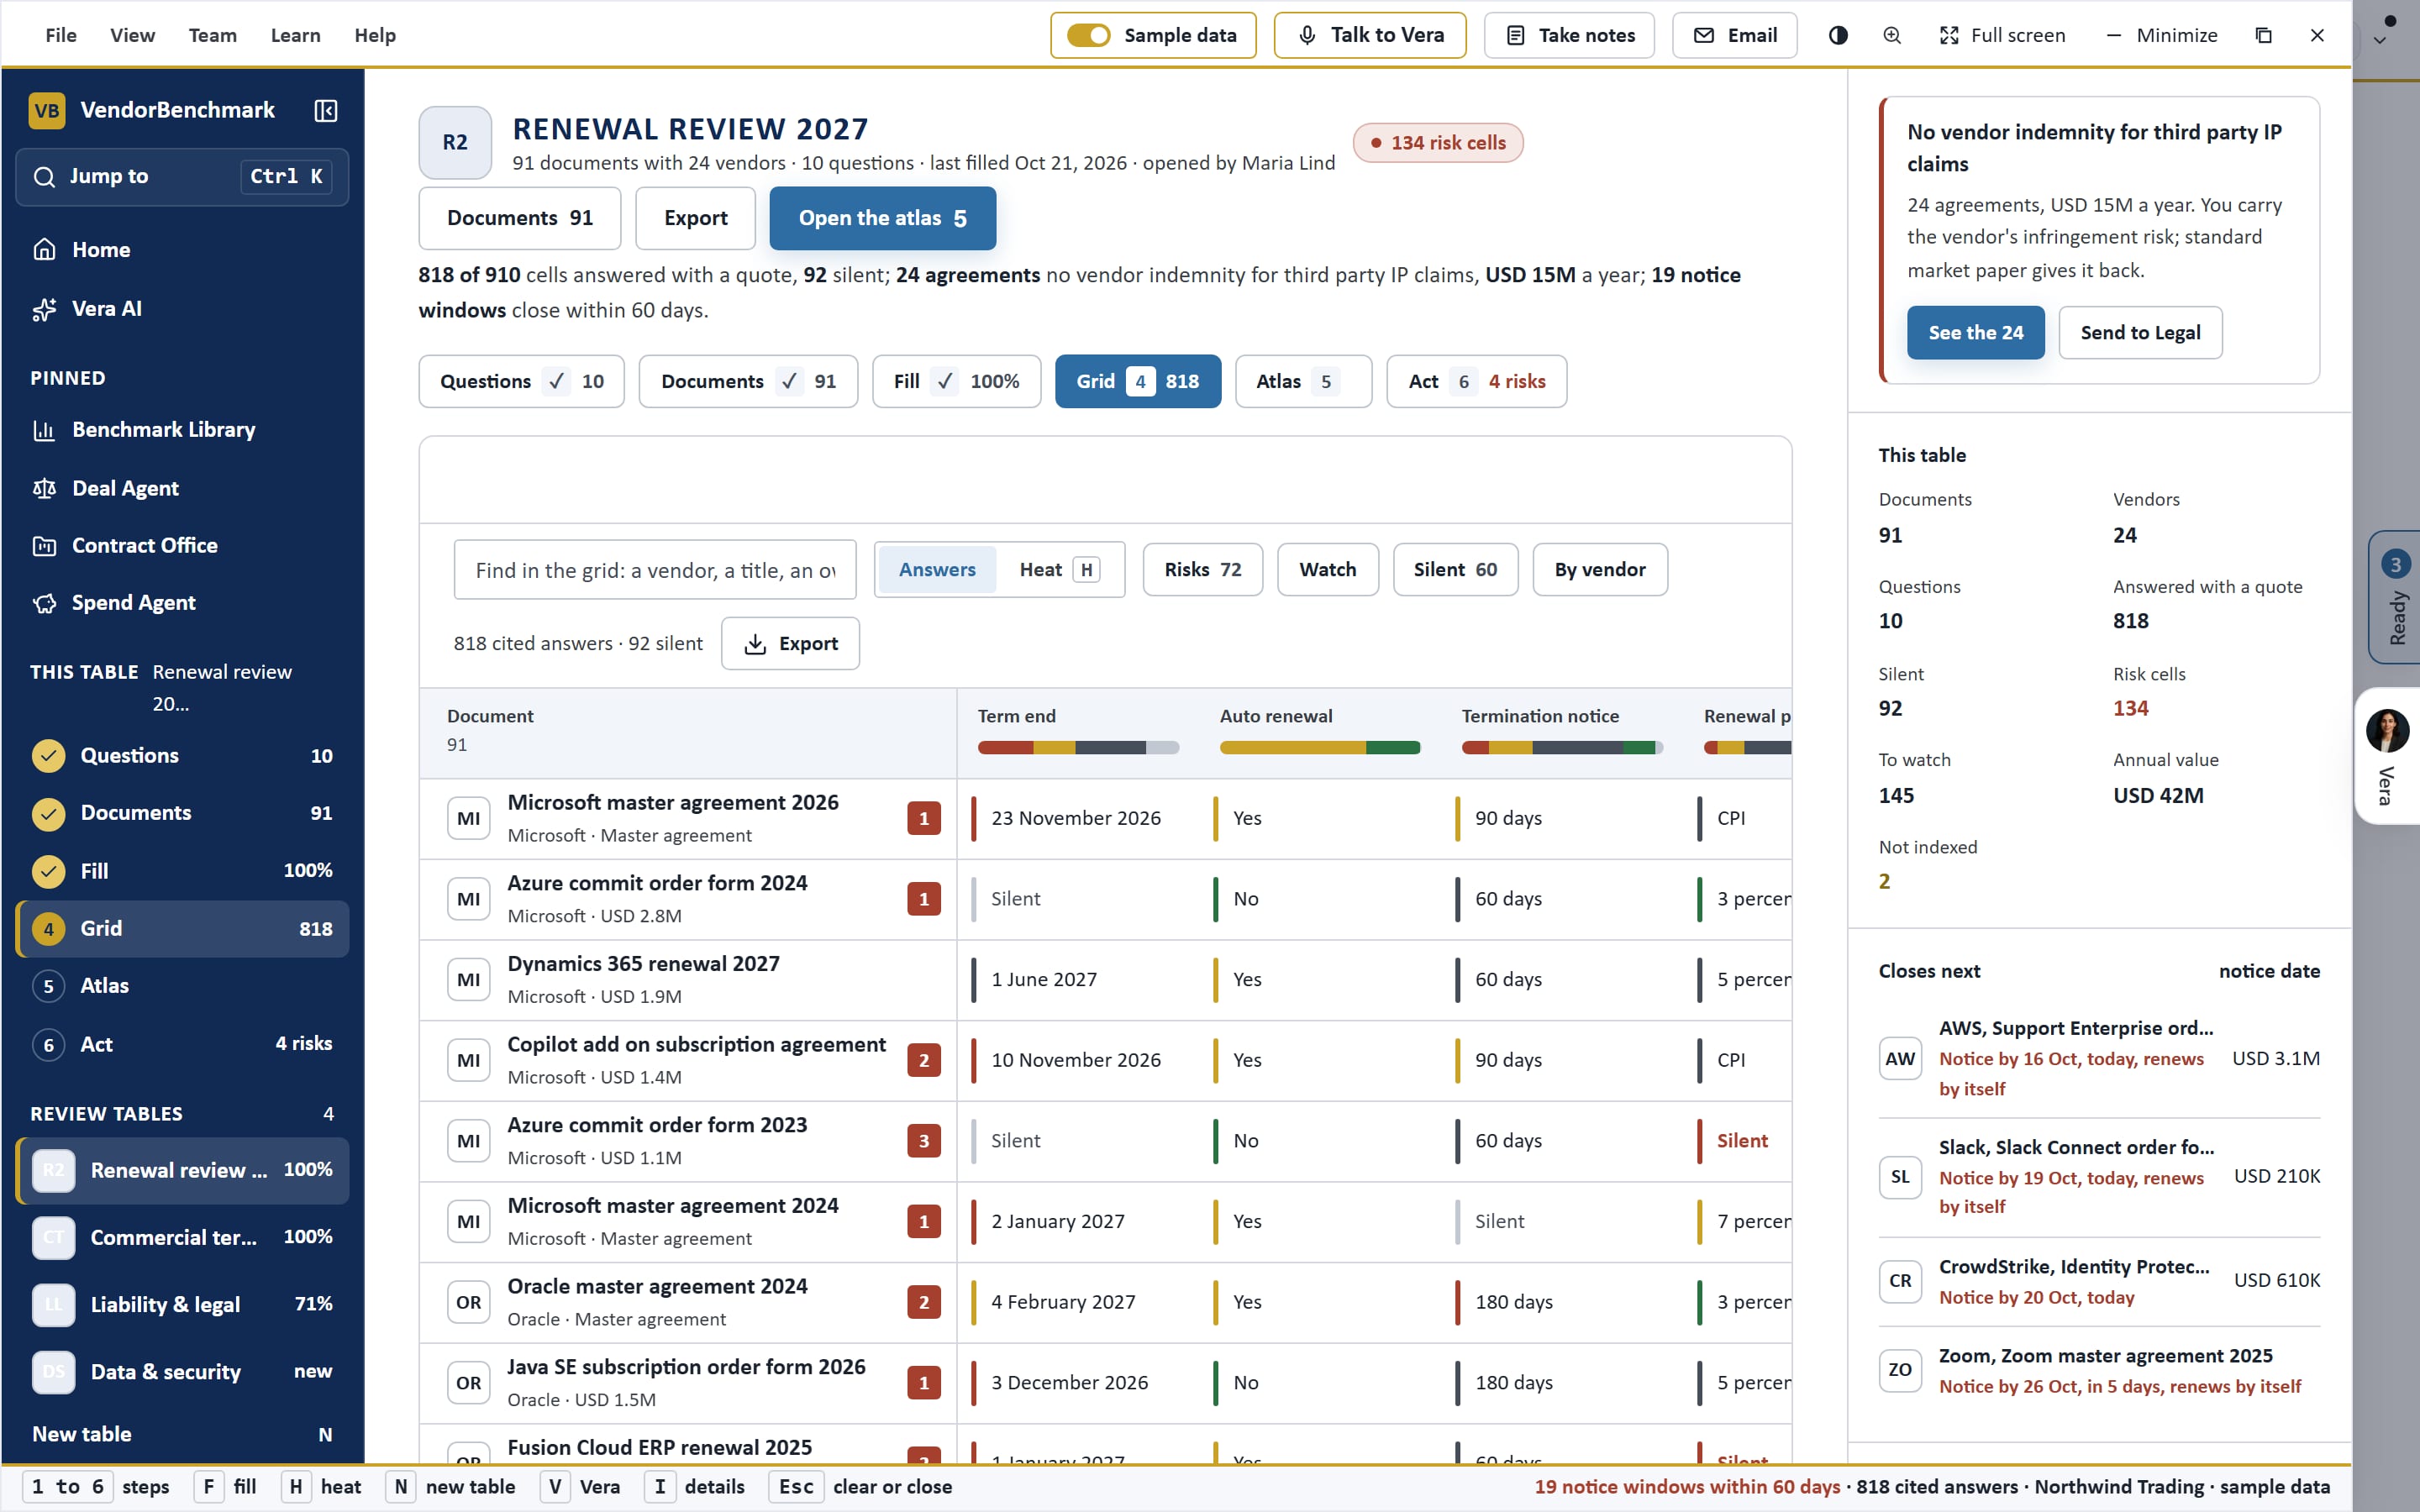The image size is (2420, 1512).
Task: Click Take notes button
Action: click(x=1570, y=35)
